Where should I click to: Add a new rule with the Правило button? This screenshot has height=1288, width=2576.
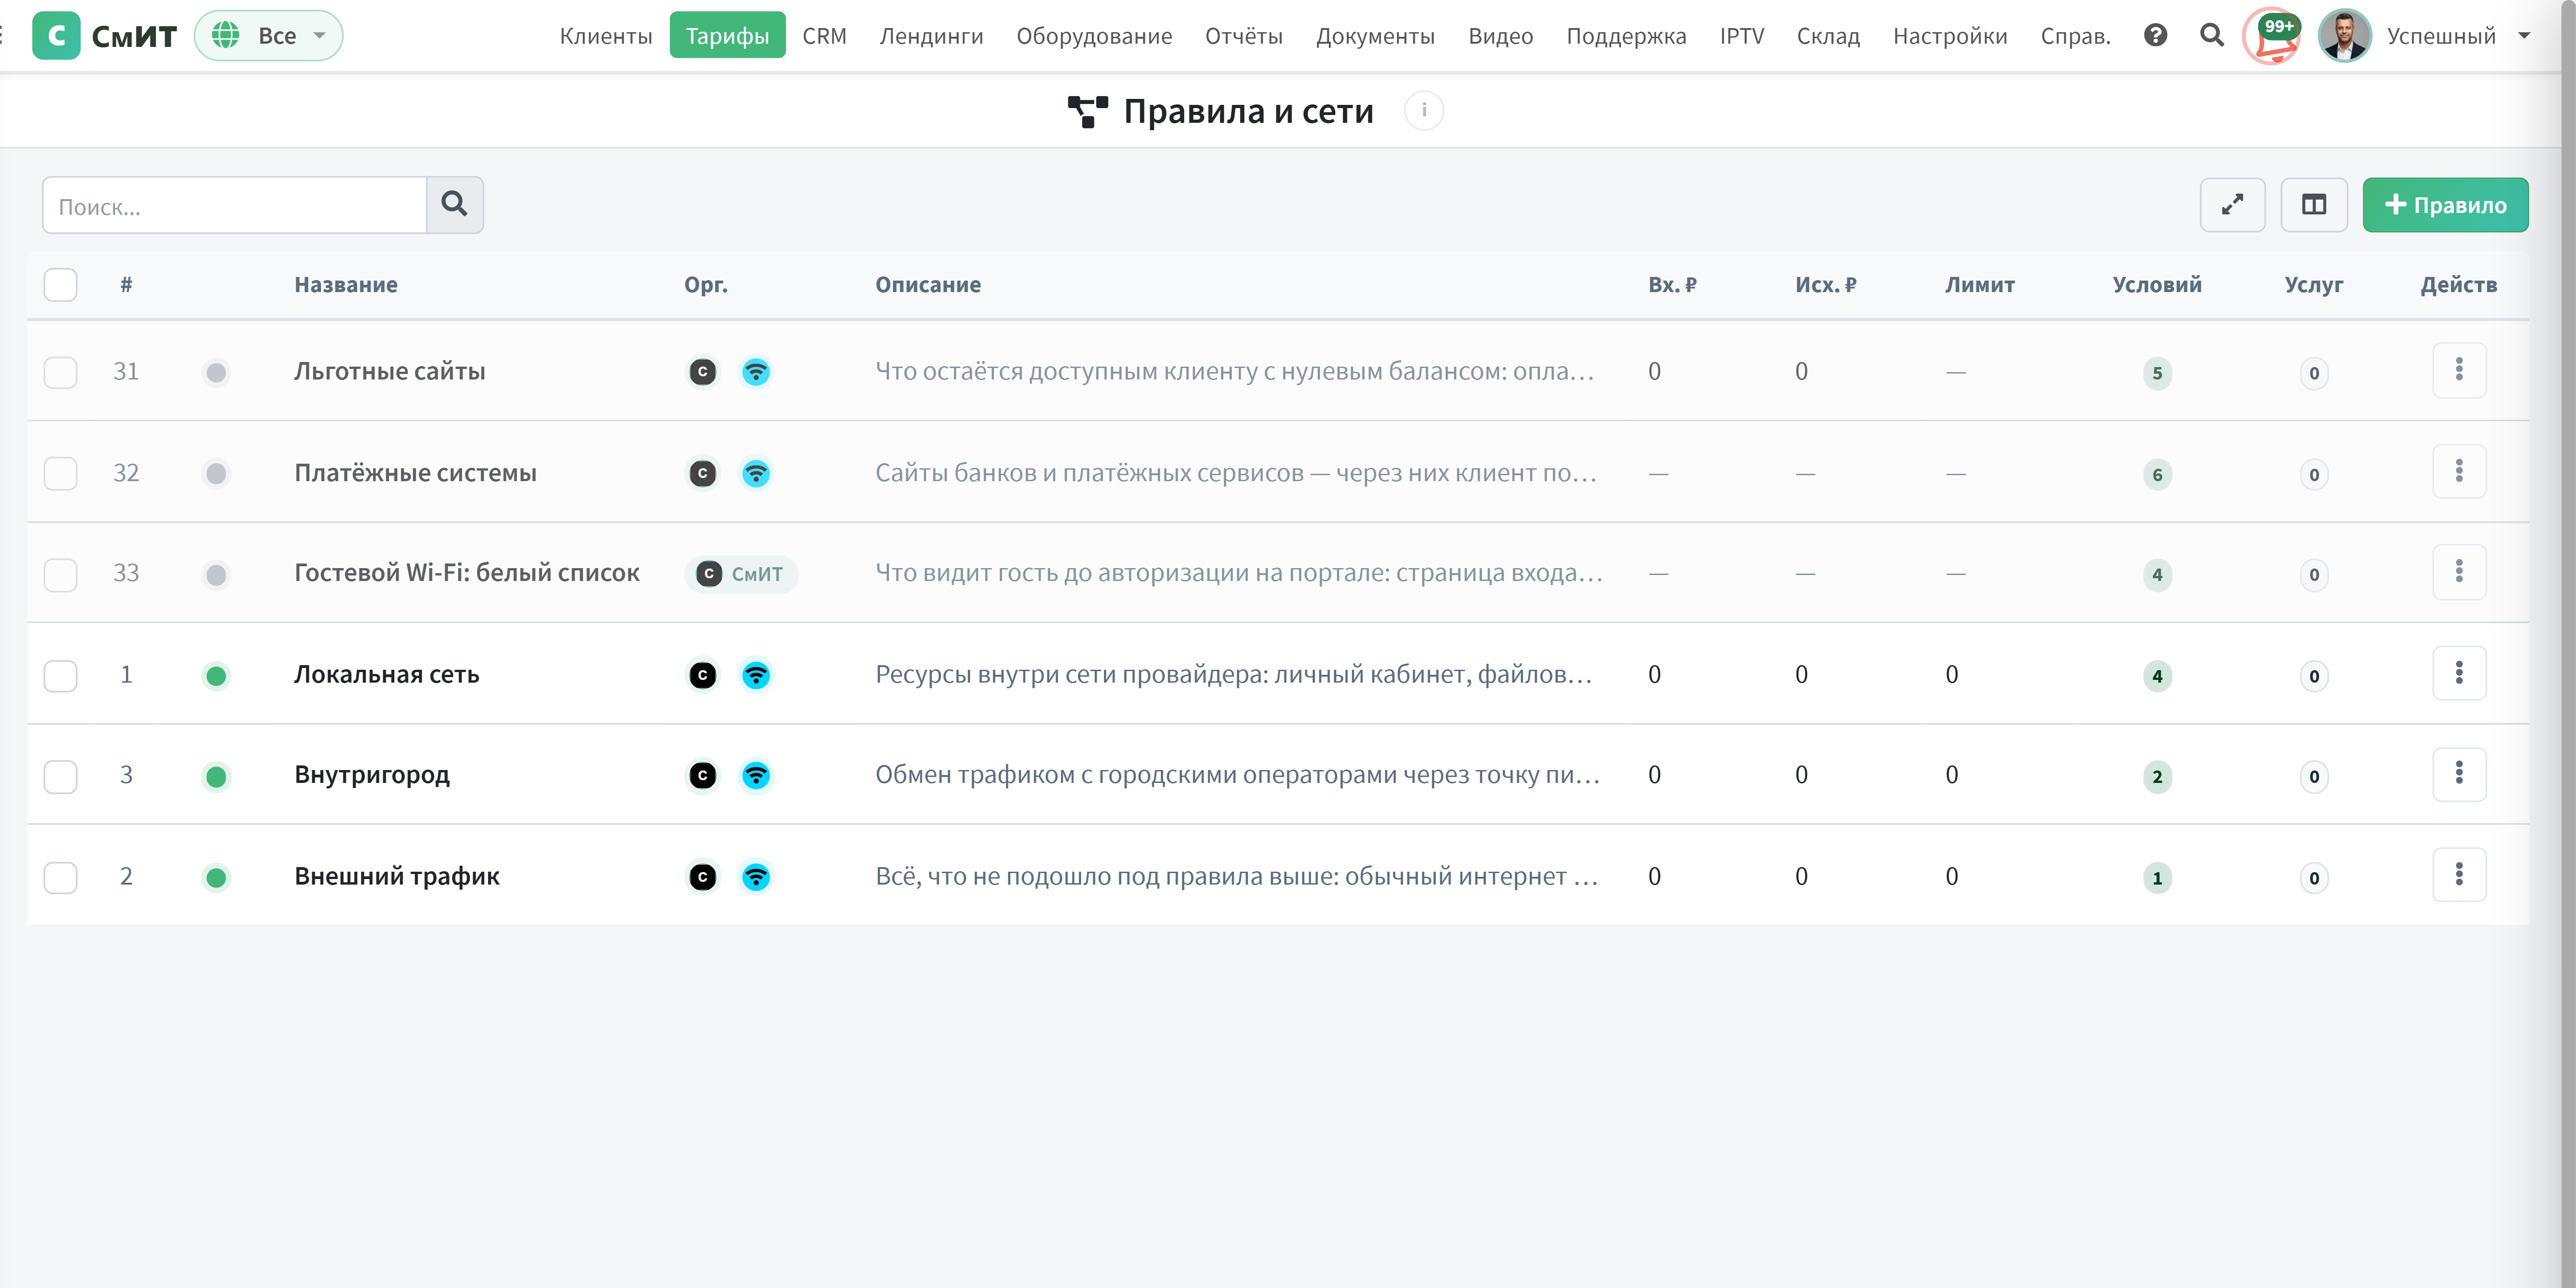tap(2445, 205)
